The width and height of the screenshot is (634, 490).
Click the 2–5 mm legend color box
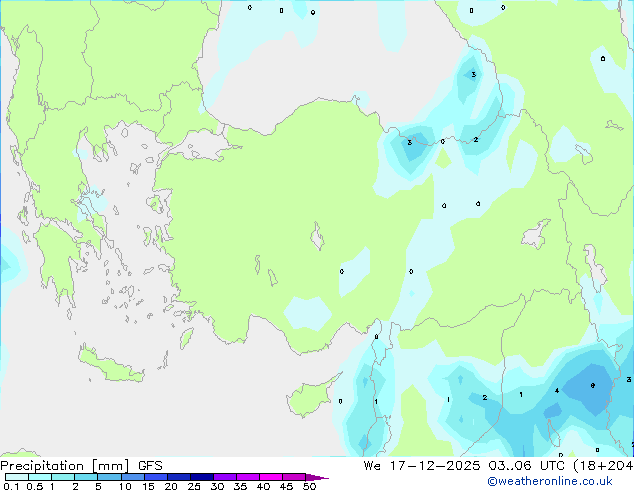click(86, 477)
